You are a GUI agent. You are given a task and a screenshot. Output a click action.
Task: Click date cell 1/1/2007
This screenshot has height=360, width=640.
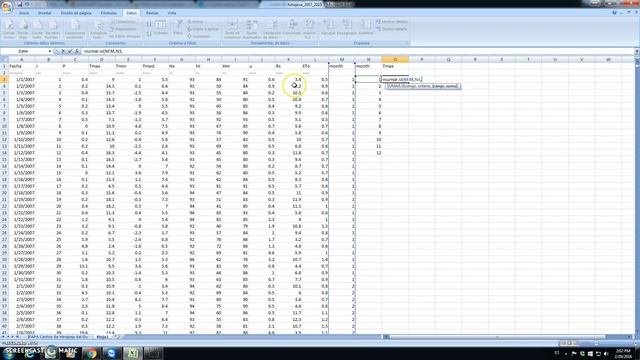[x=22, y=80]
